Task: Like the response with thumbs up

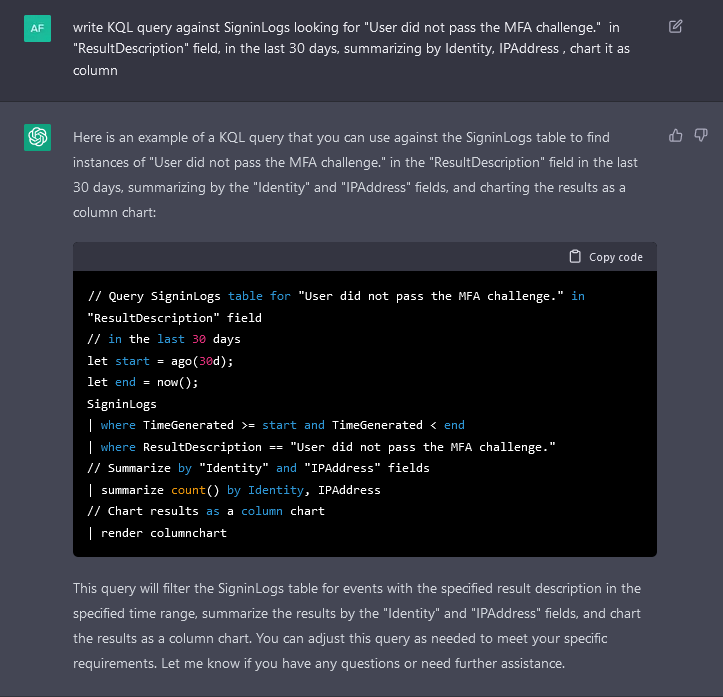Action: tap(676, 135)
